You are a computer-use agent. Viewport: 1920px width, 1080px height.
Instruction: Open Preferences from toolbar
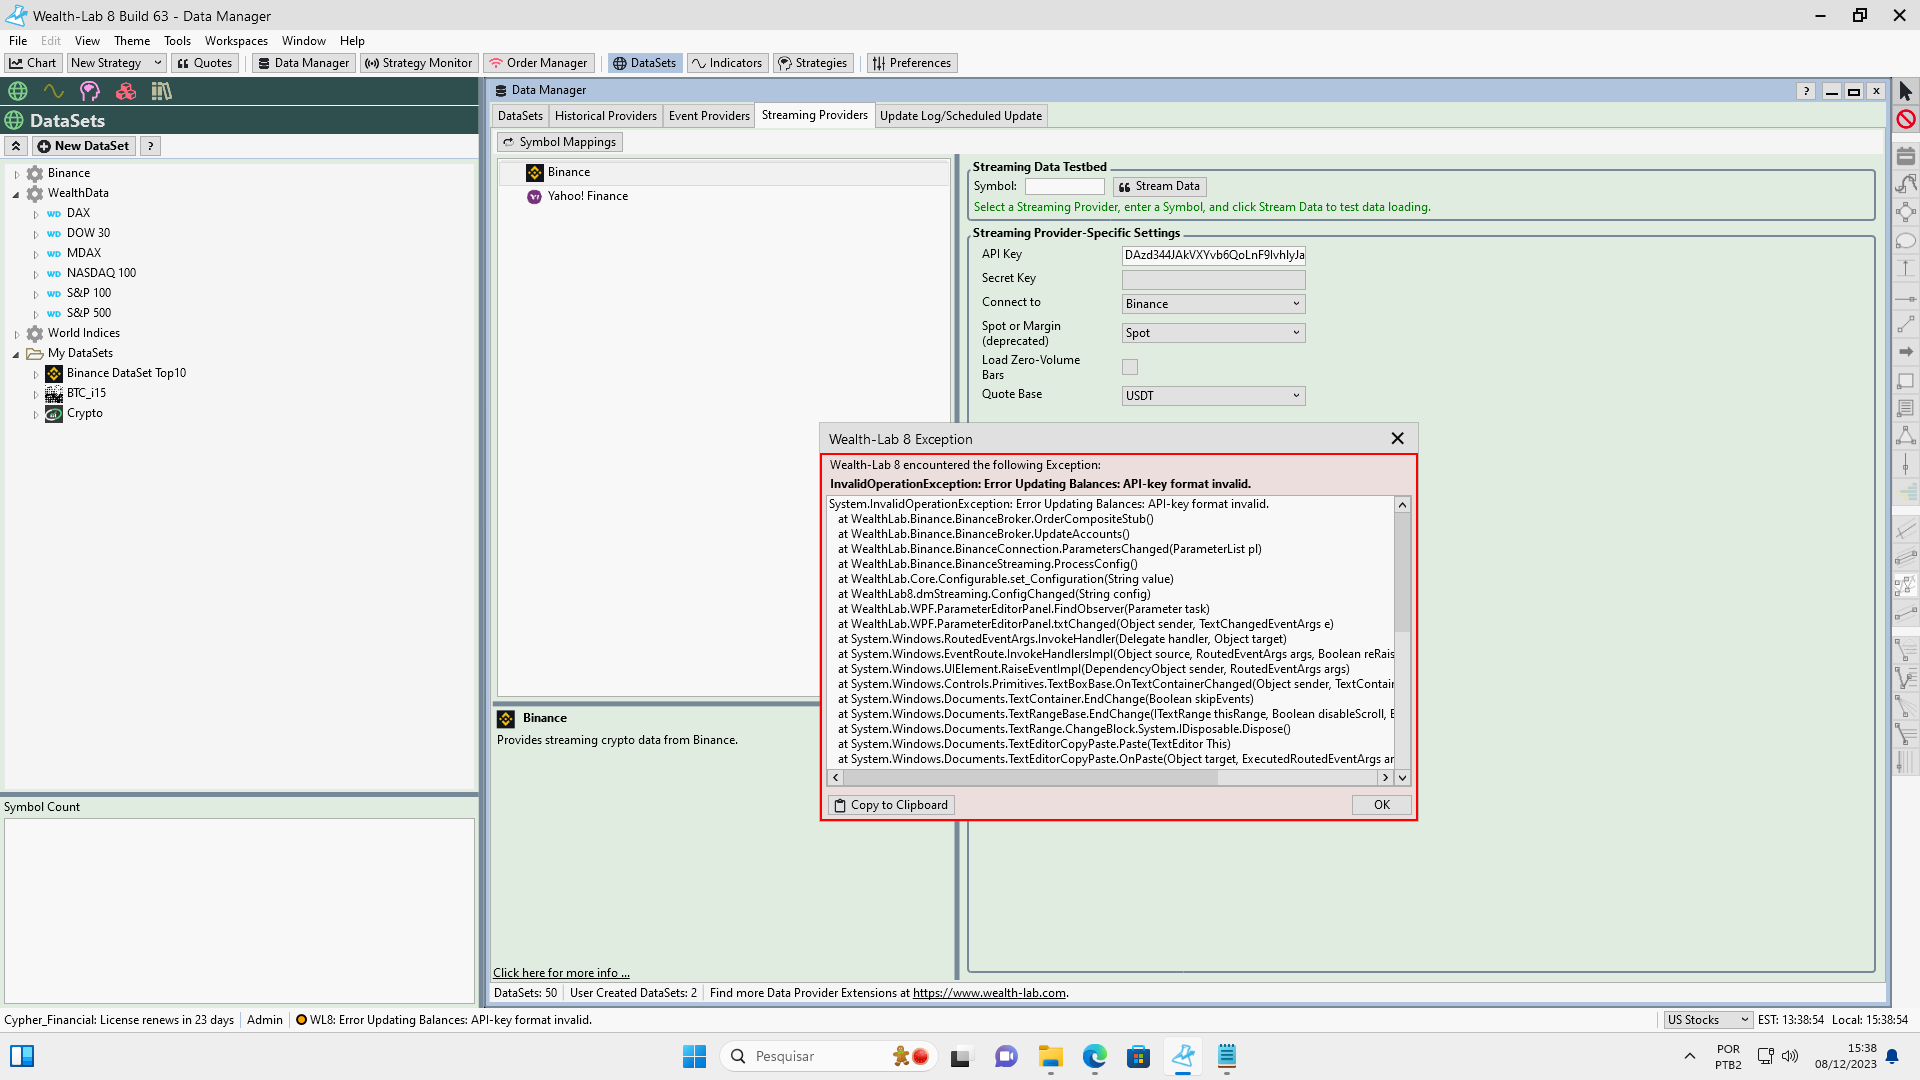(911, 63)
